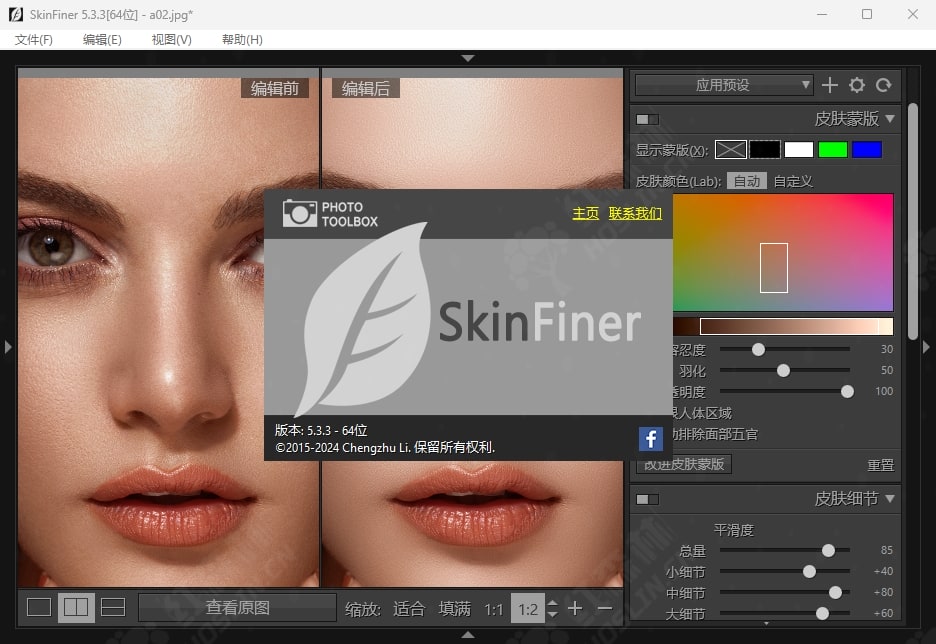Click the right panel vertical scrollbar

pos(912,221)
